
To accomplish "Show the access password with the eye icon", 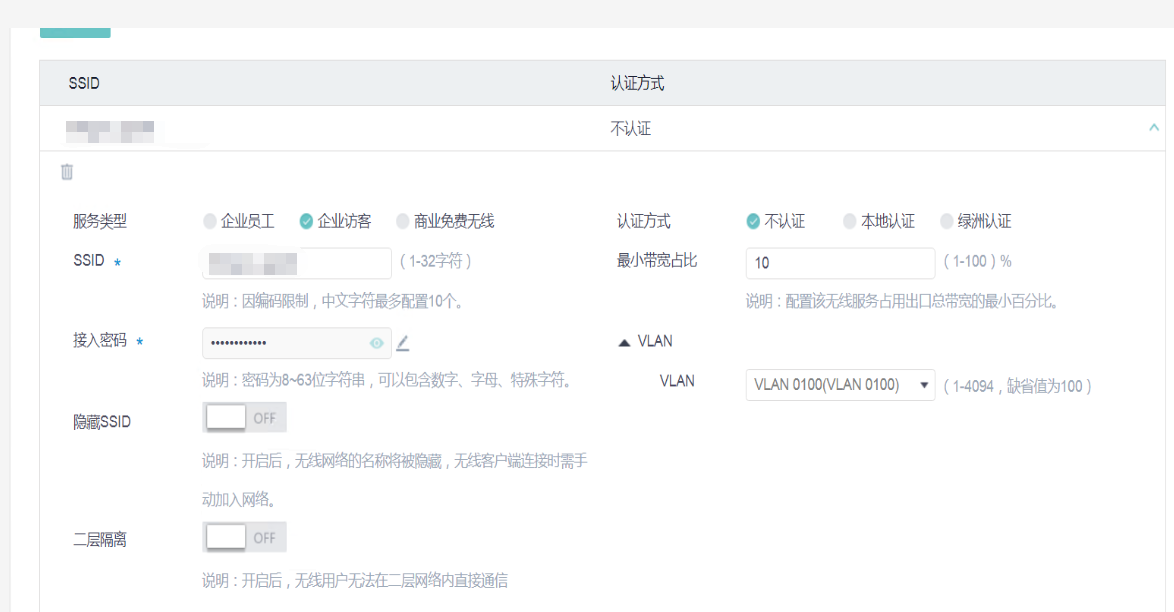I will 377,343.
